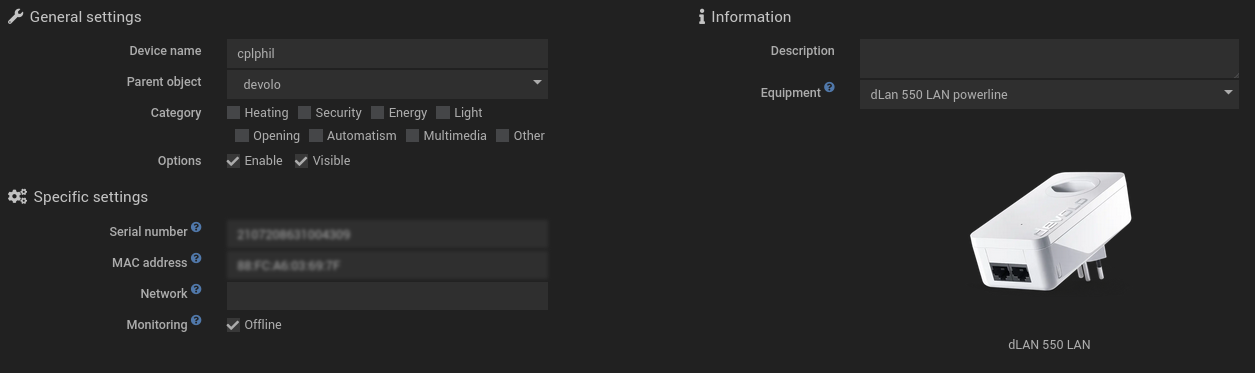Uncheck the Offline monitoring checkbox
The width and height of the screenshot is (1255, 373).
(233, 325)
